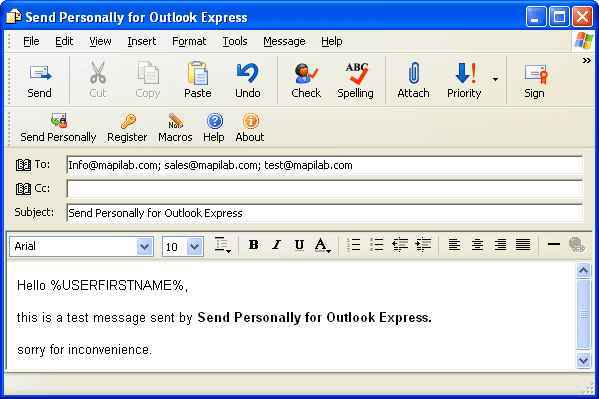
Task: Close the compose window
Action: point(582,17)
